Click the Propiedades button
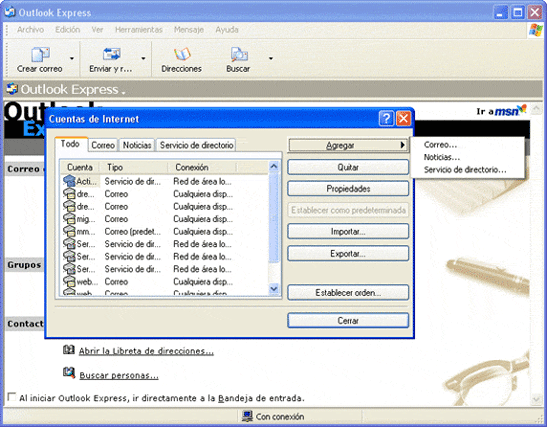 [348, 189]
